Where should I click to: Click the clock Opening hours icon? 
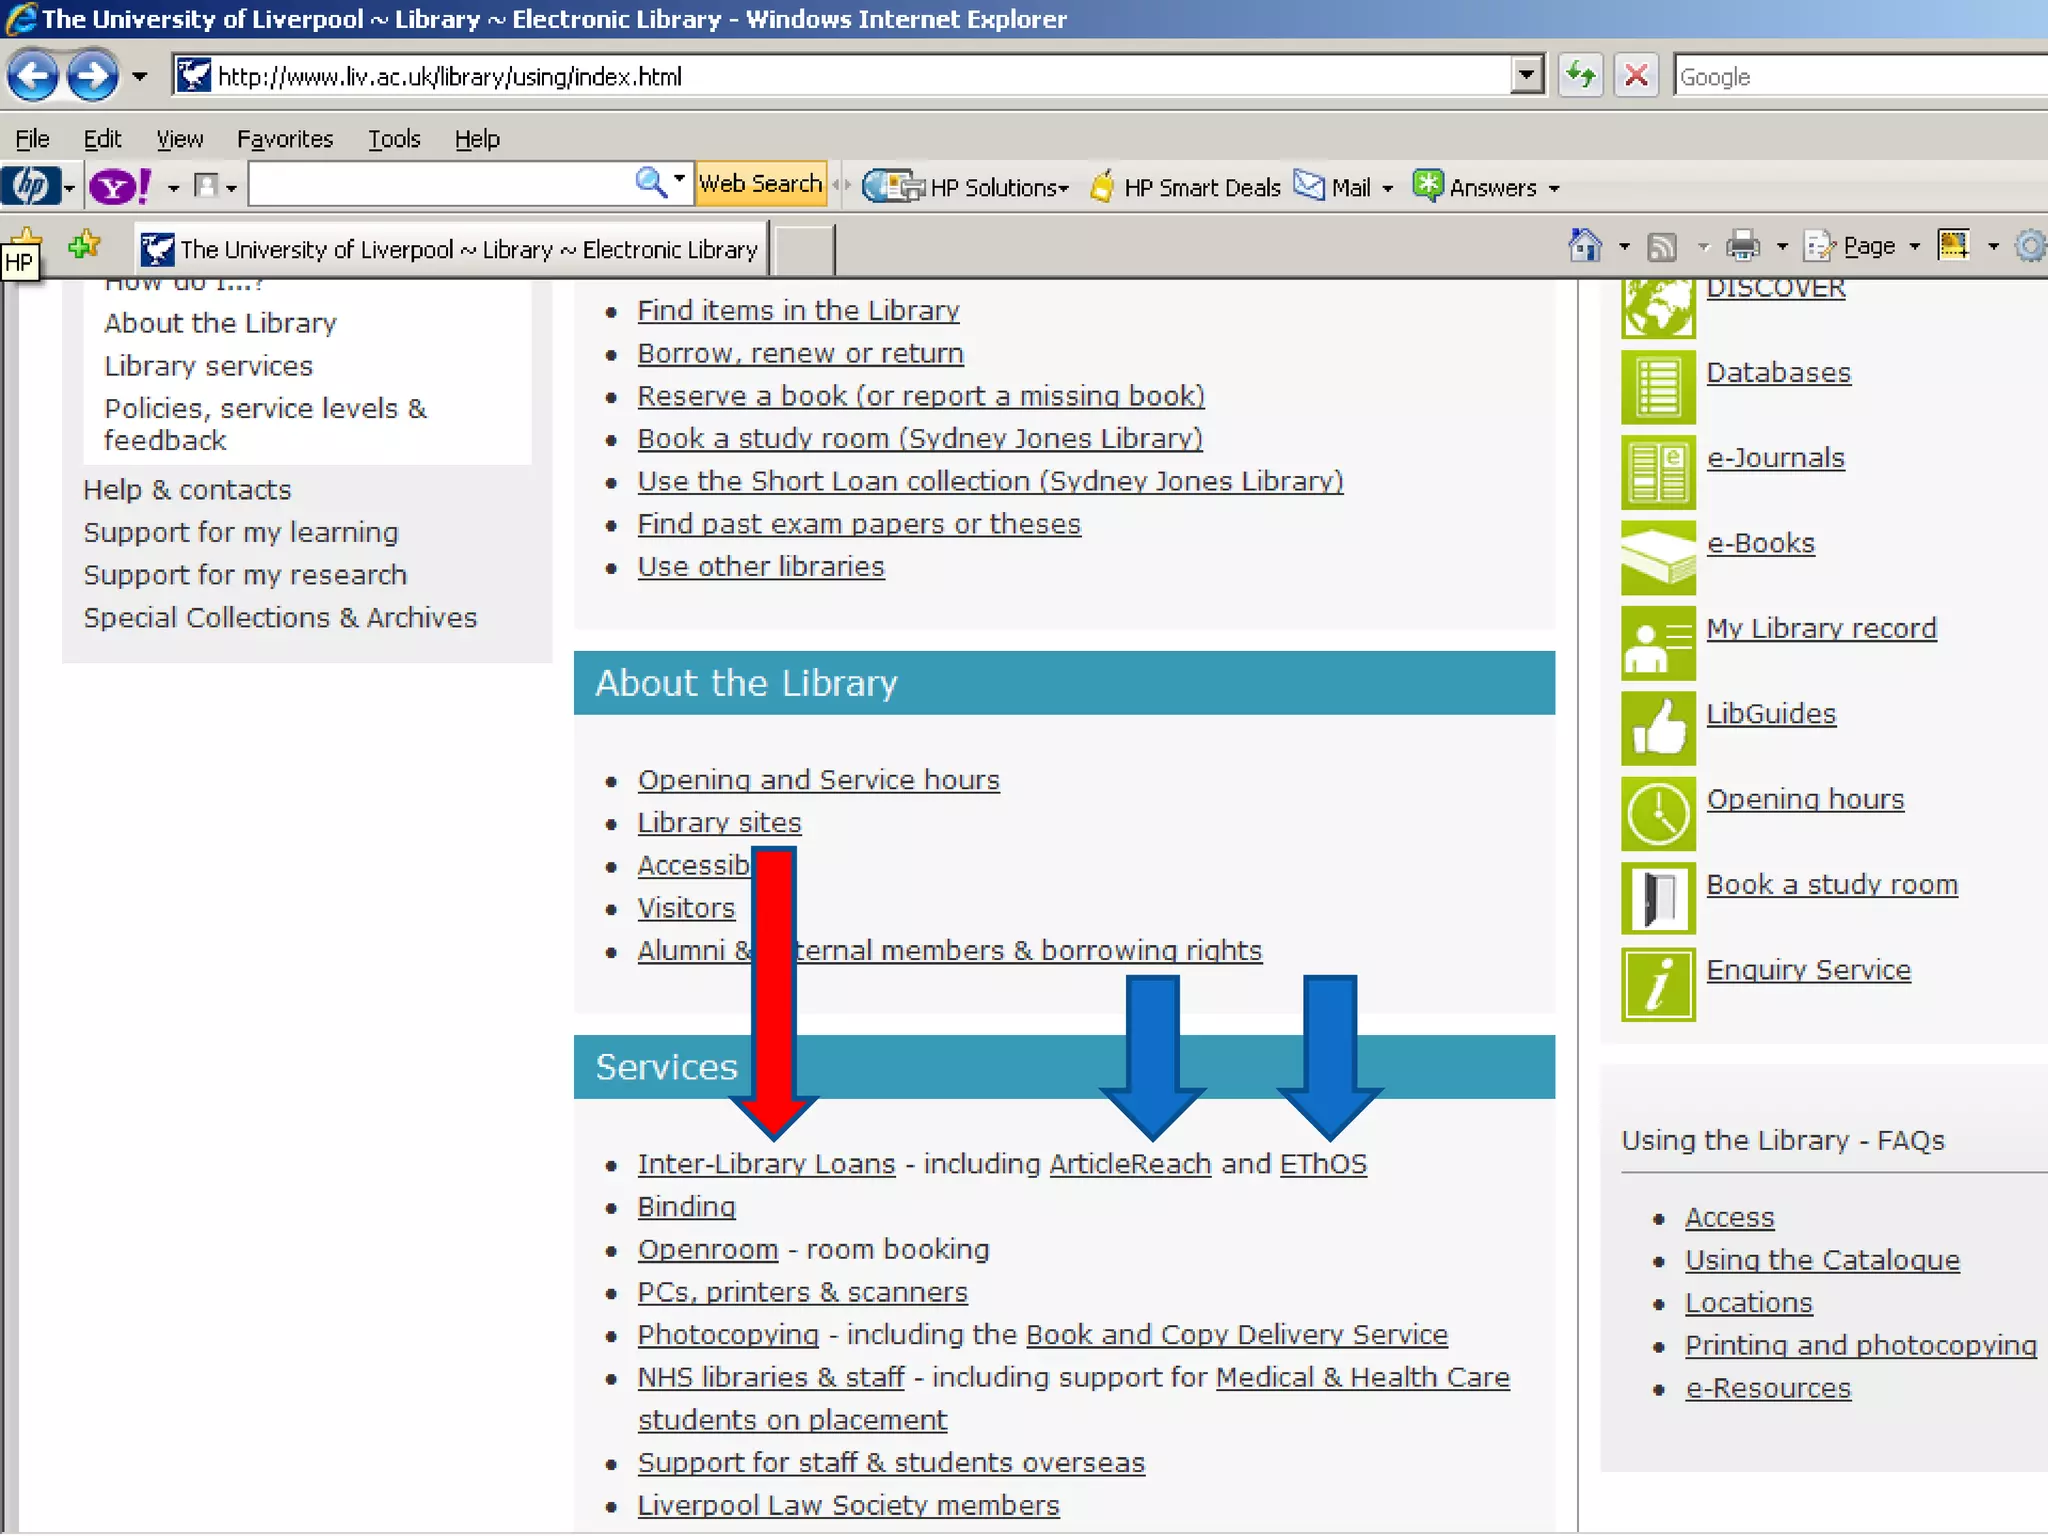pos(1658,814)
